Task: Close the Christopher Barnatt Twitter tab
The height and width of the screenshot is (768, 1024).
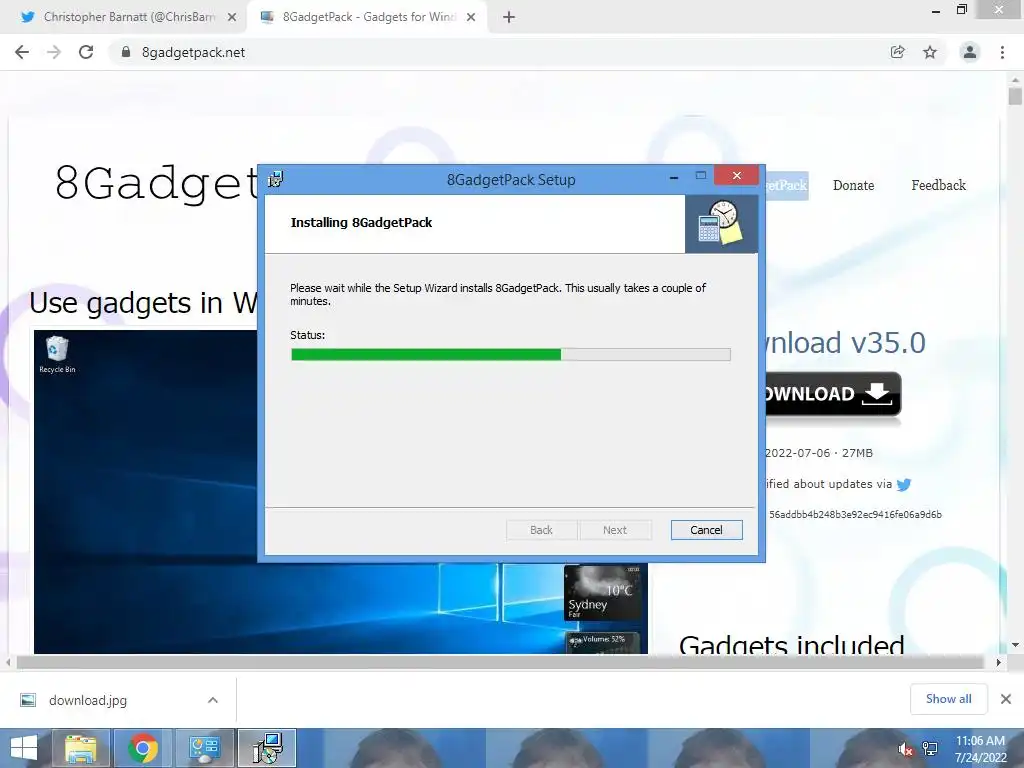Action: [x=232, y=18]
